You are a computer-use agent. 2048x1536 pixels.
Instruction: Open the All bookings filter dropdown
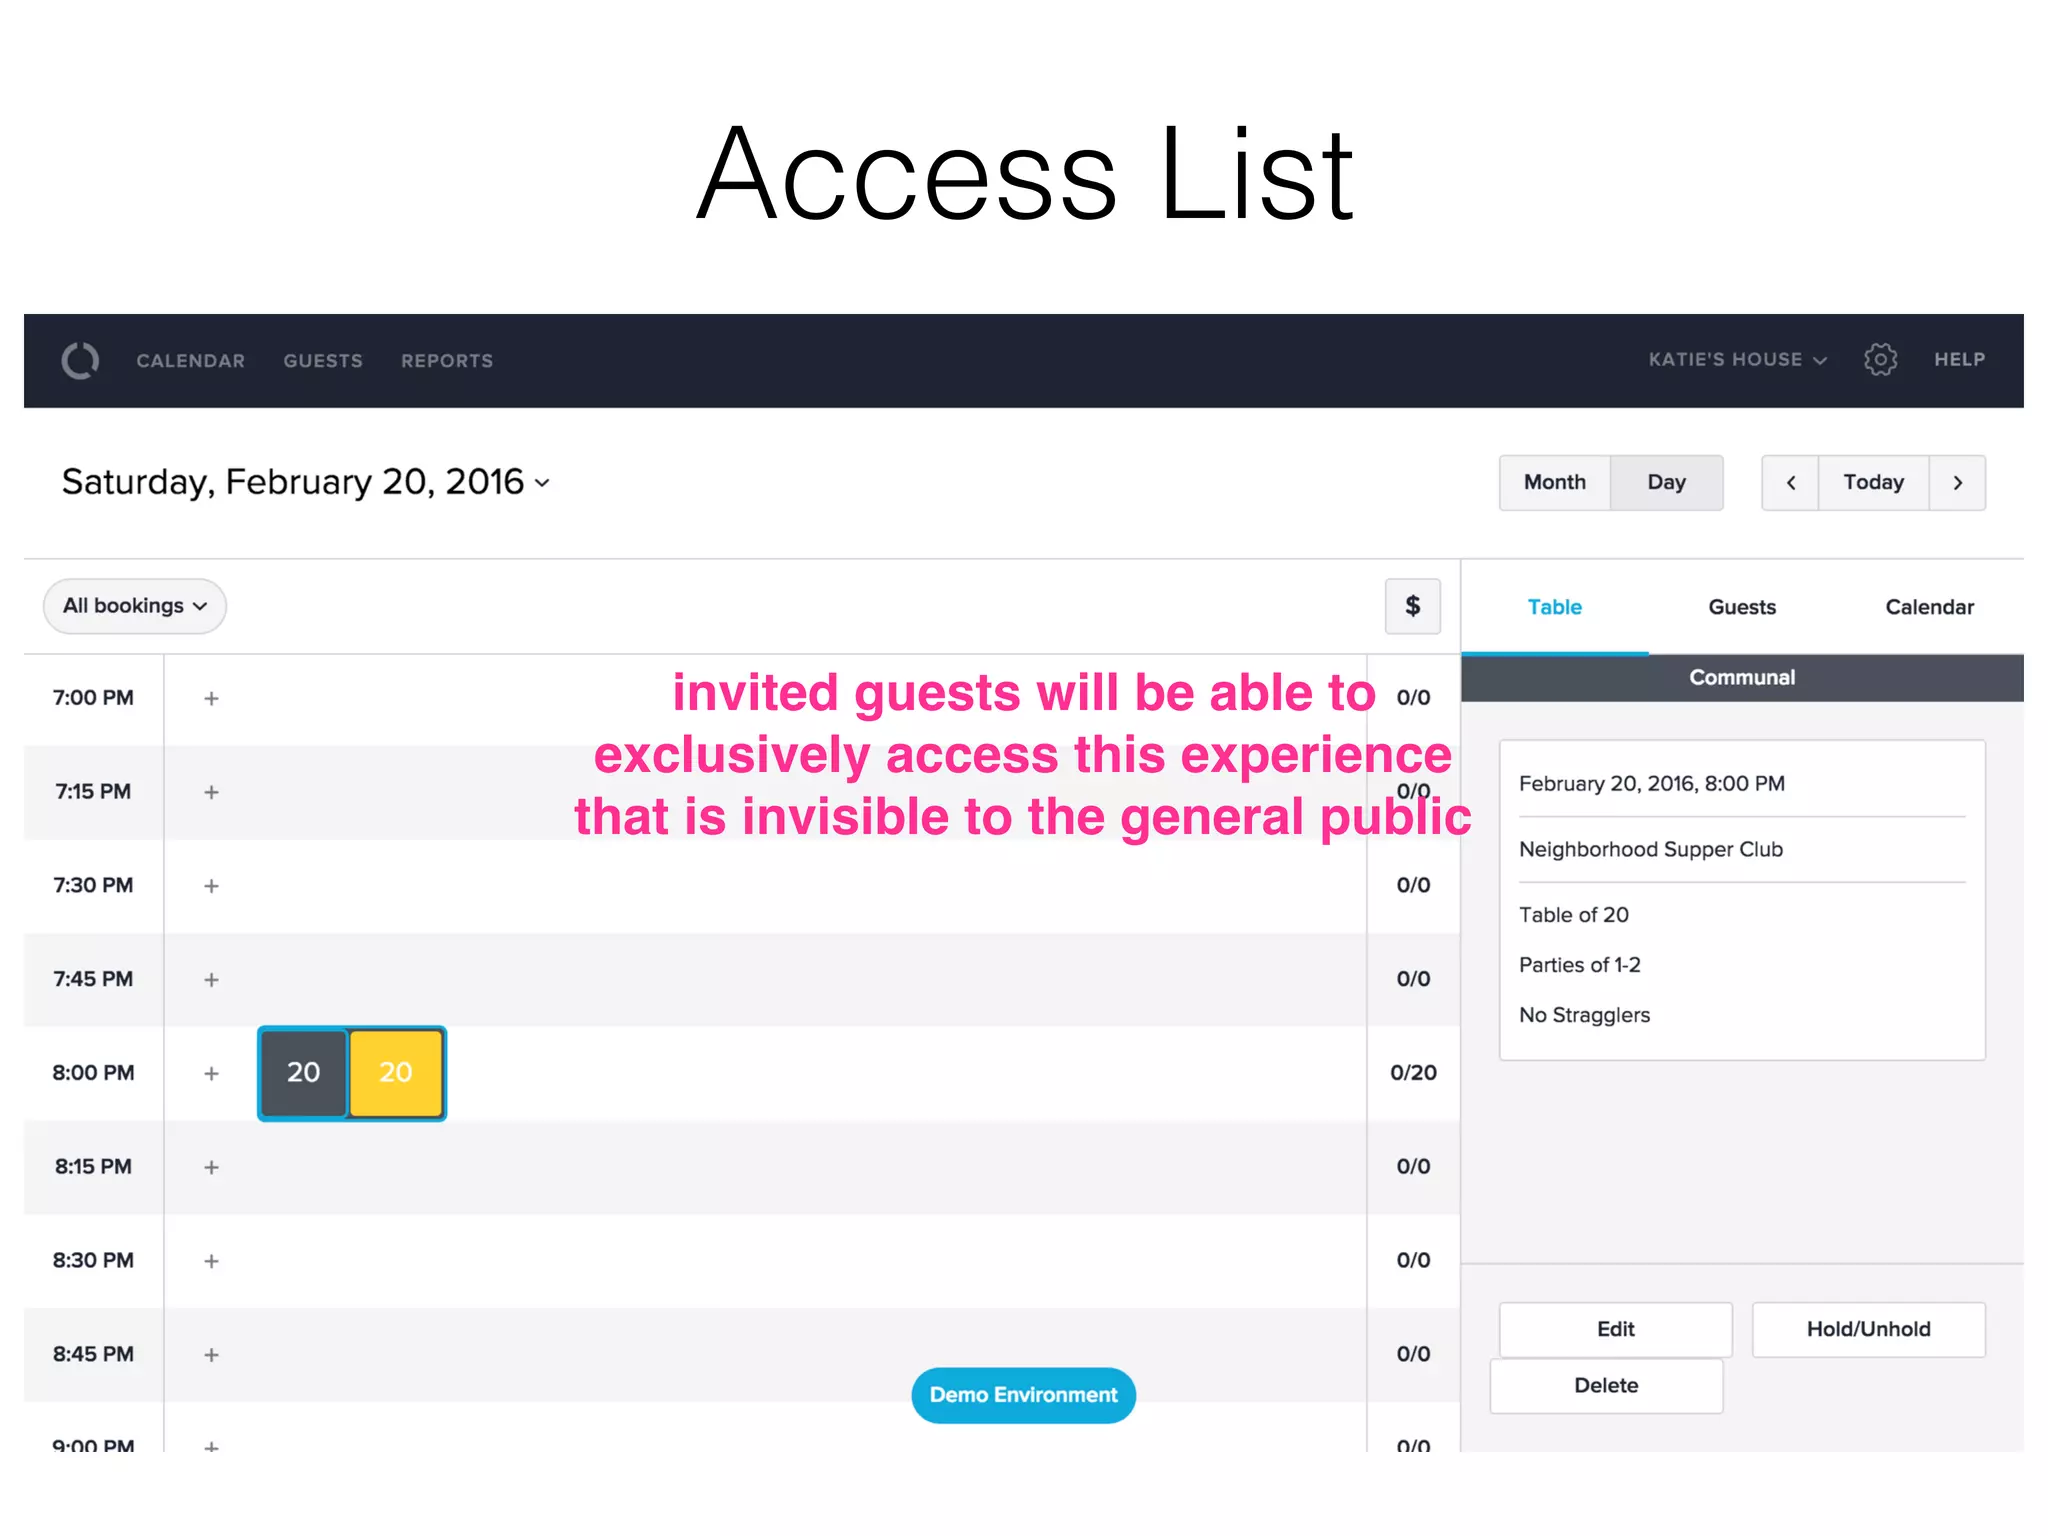135,606
